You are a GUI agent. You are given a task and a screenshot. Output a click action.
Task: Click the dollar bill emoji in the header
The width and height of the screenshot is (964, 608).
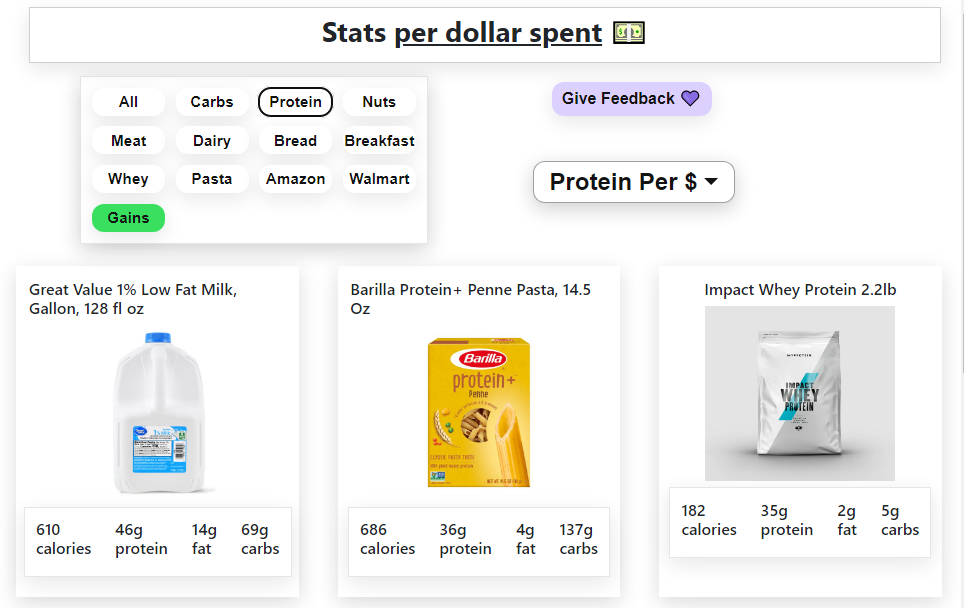tap(629, 33)
